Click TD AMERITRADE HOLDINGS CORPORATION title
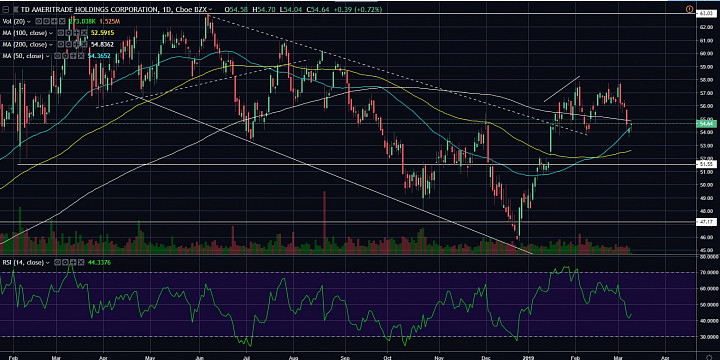720x360 pixels. (x=90, y=9)
